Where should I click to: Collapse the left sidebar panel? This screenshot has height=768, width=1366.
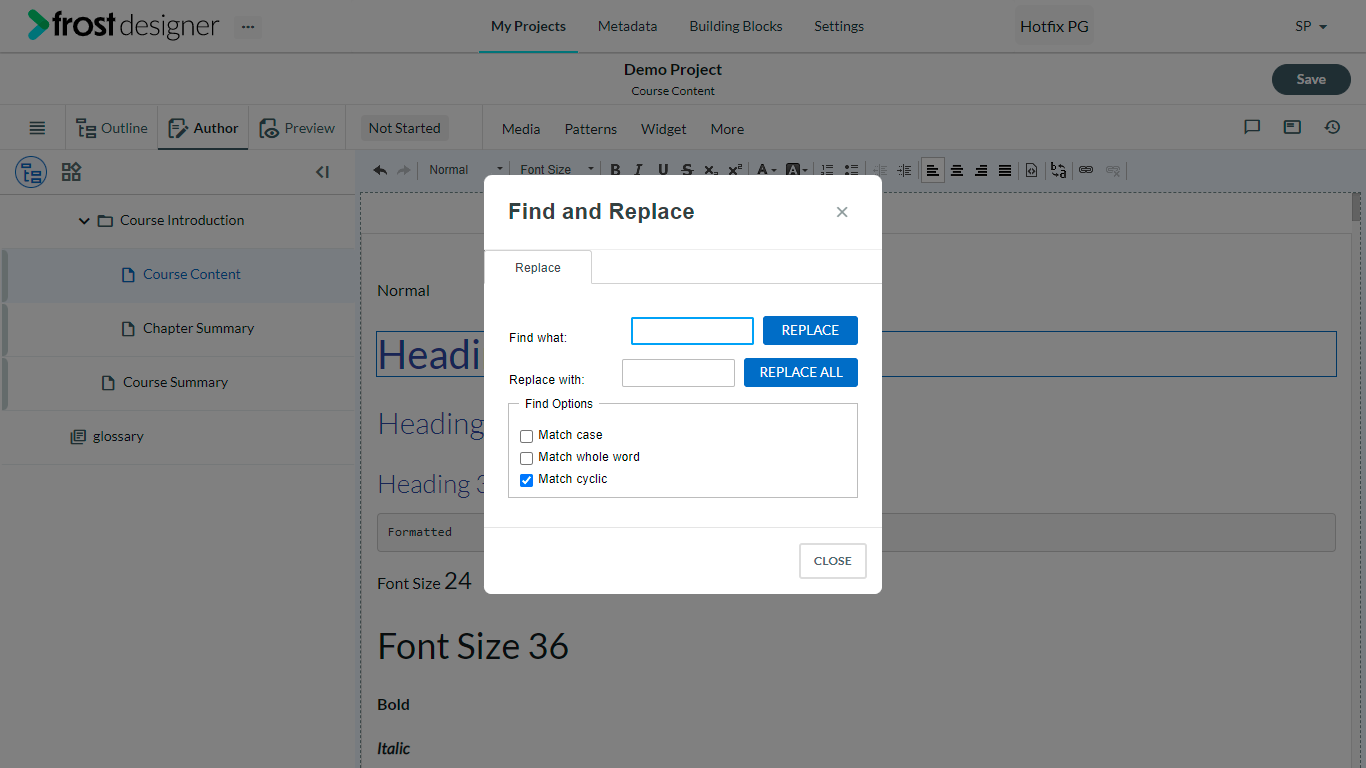point(322,172)
